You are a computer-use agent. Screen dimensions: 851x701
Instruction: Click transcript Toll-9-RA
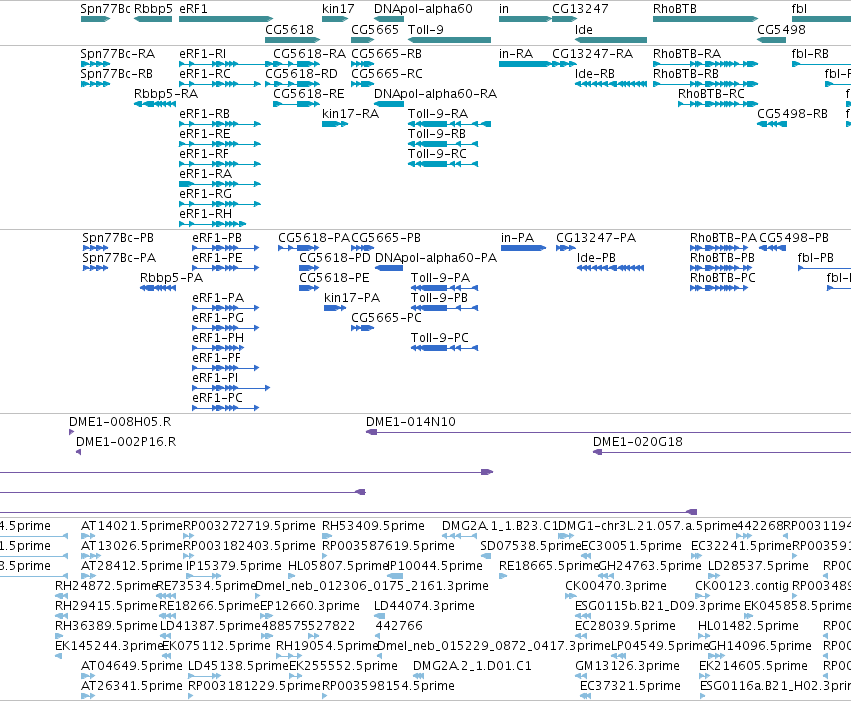[438, 114]
